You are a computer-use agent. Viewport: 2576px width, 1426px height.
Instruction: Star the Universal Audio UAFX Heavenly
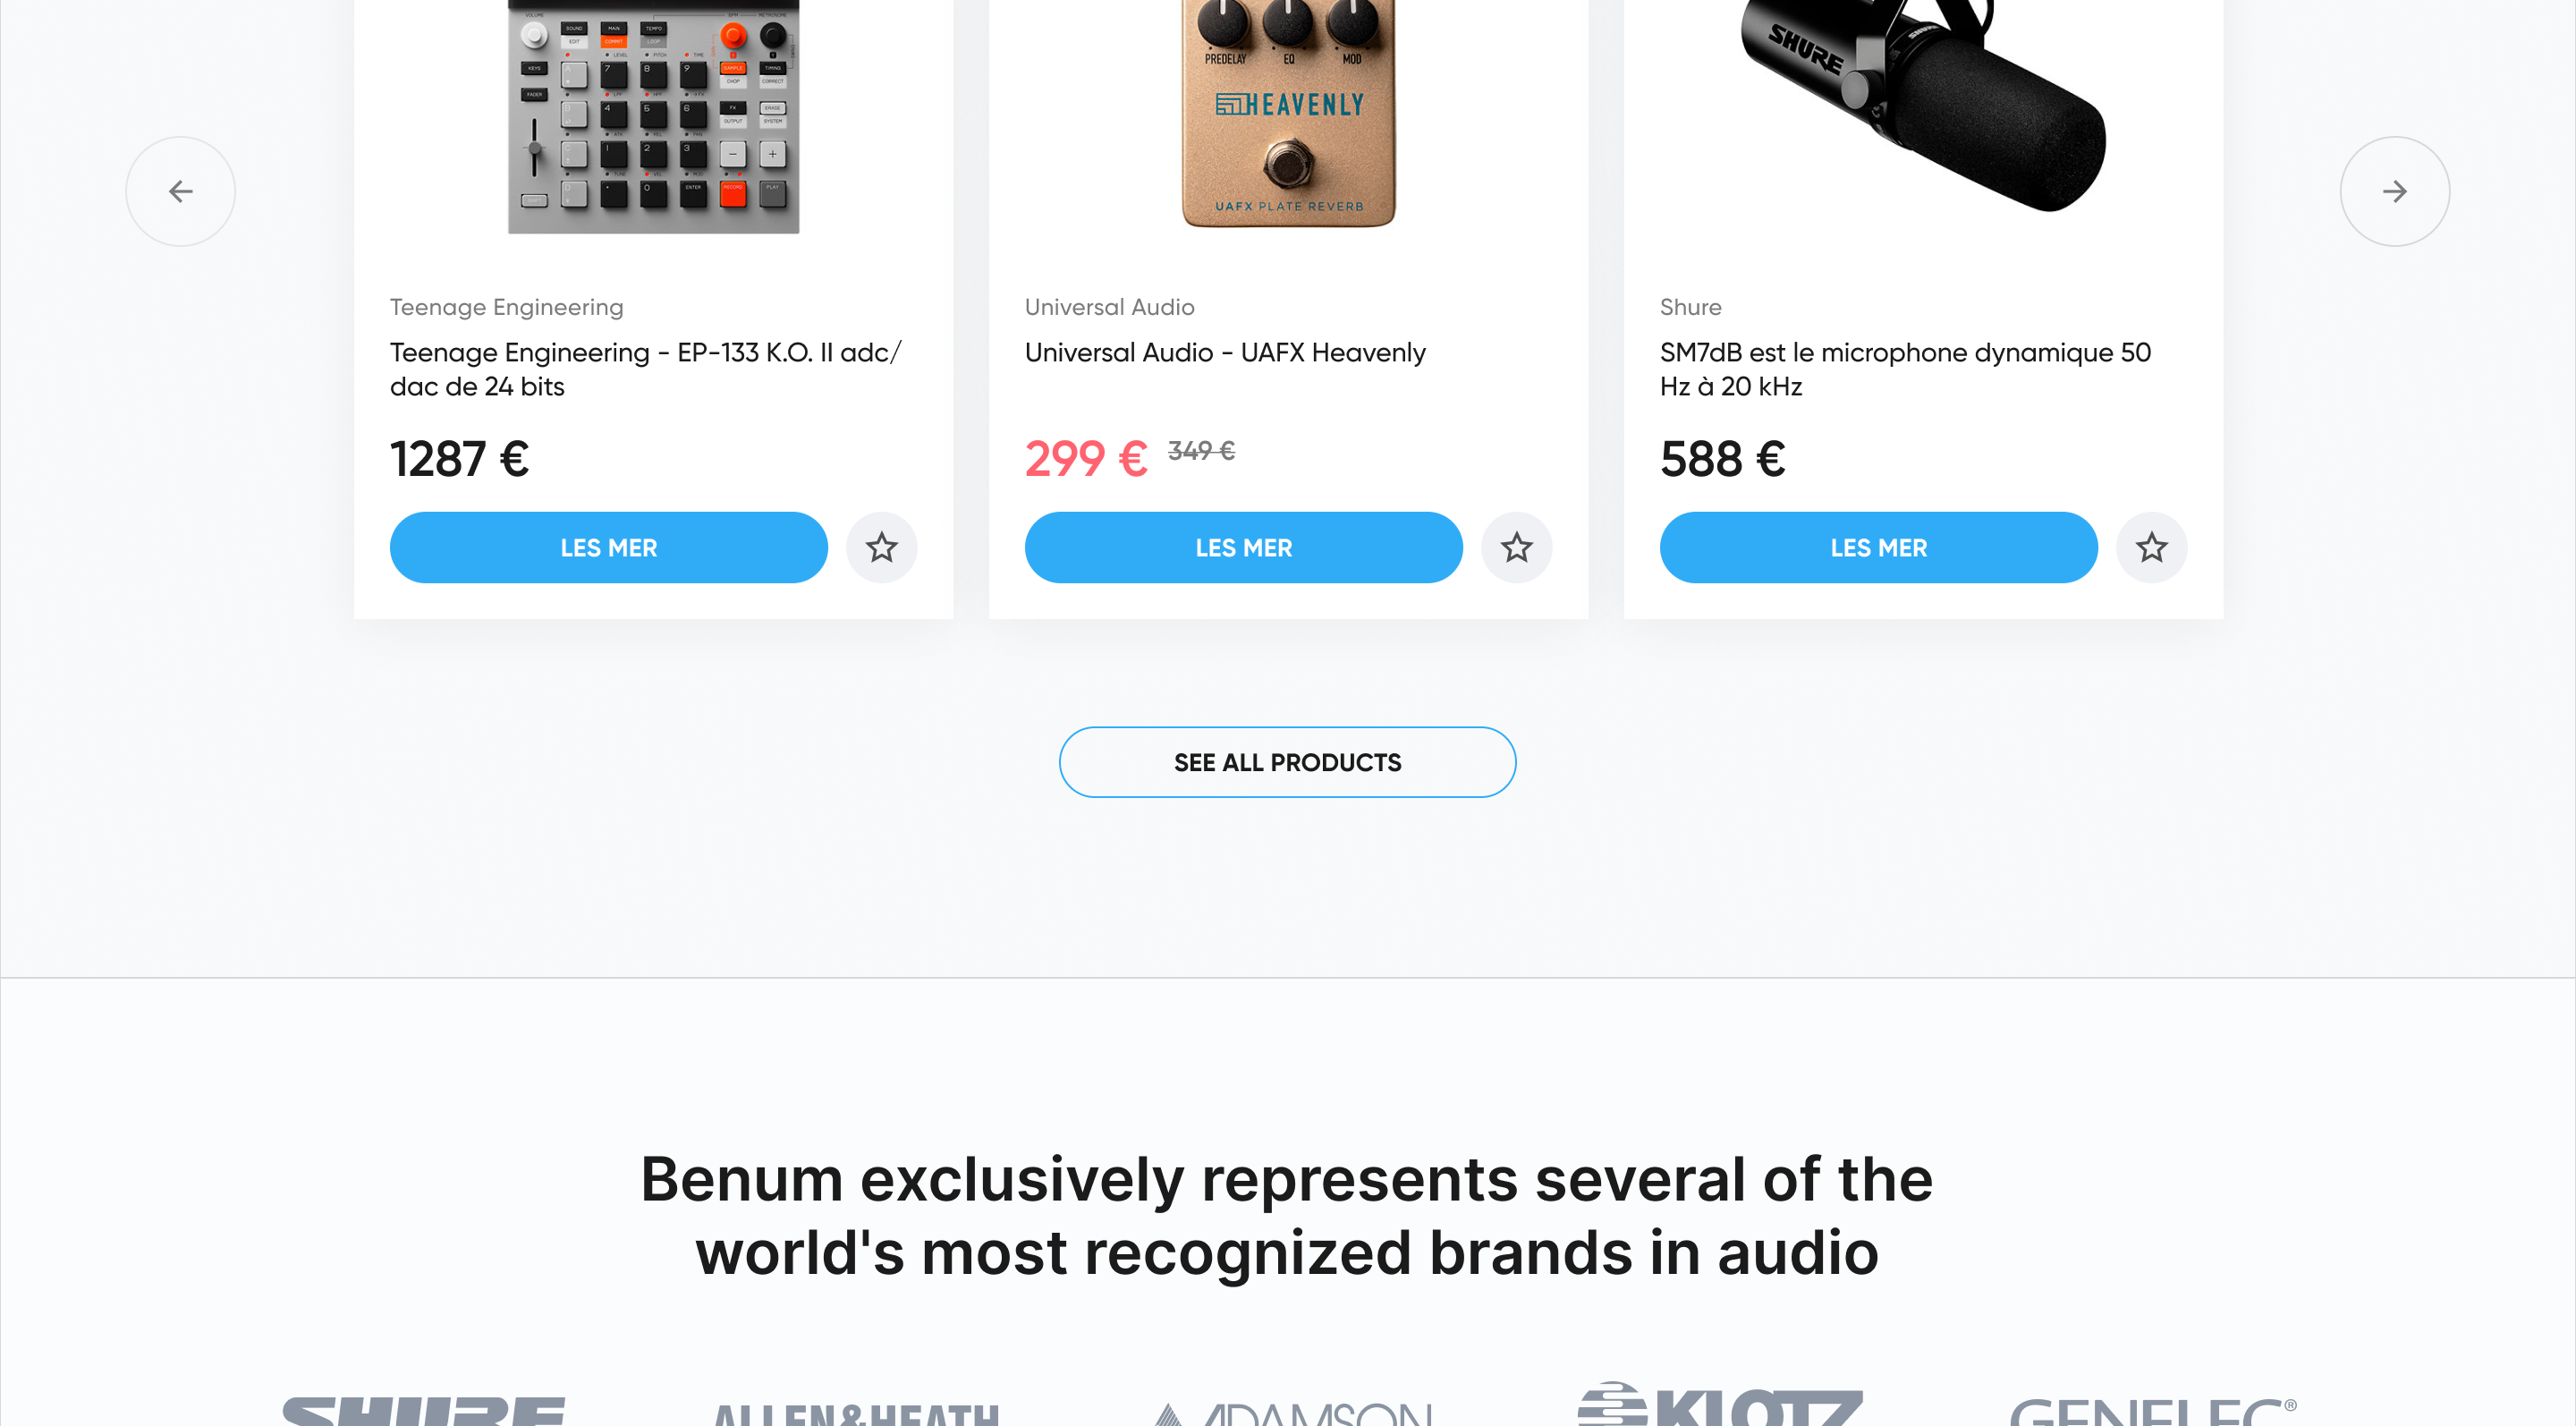coord(1516,547)
